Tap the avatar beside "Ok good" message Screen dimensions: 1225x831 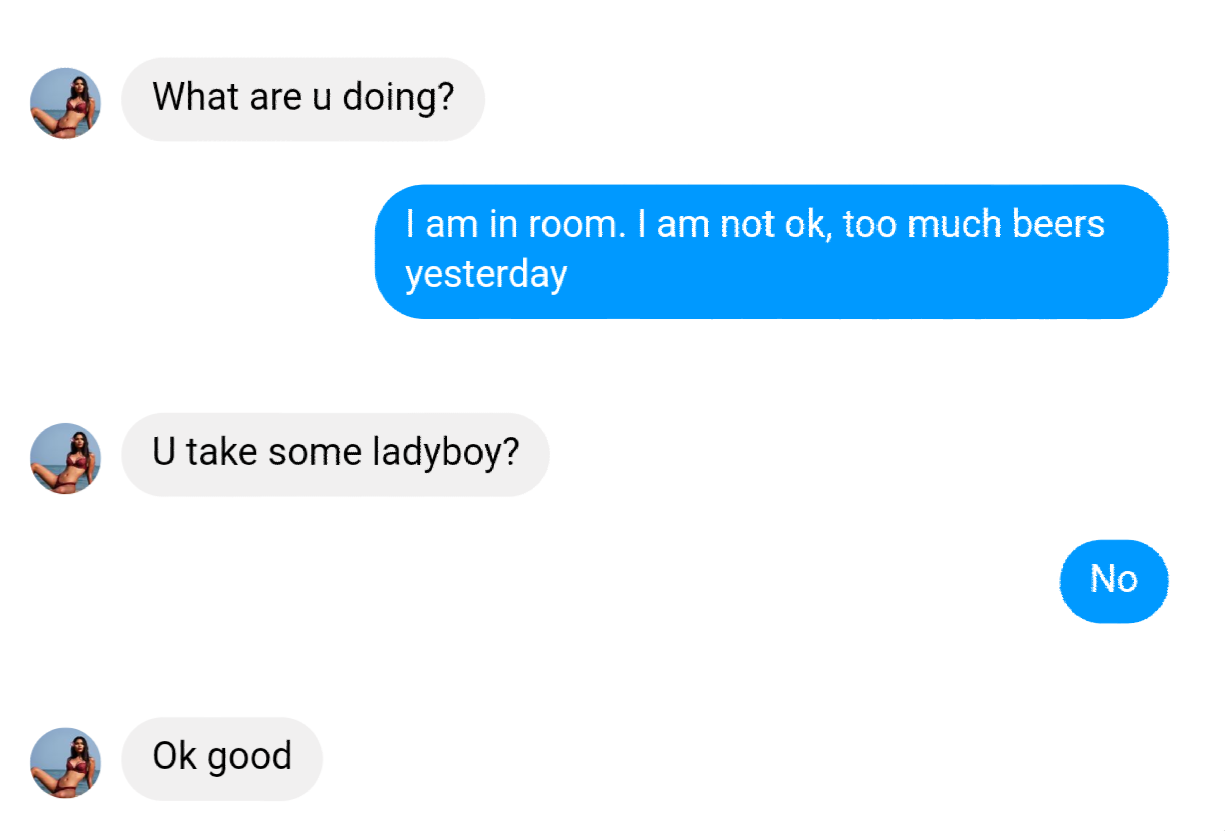[65, 762]
